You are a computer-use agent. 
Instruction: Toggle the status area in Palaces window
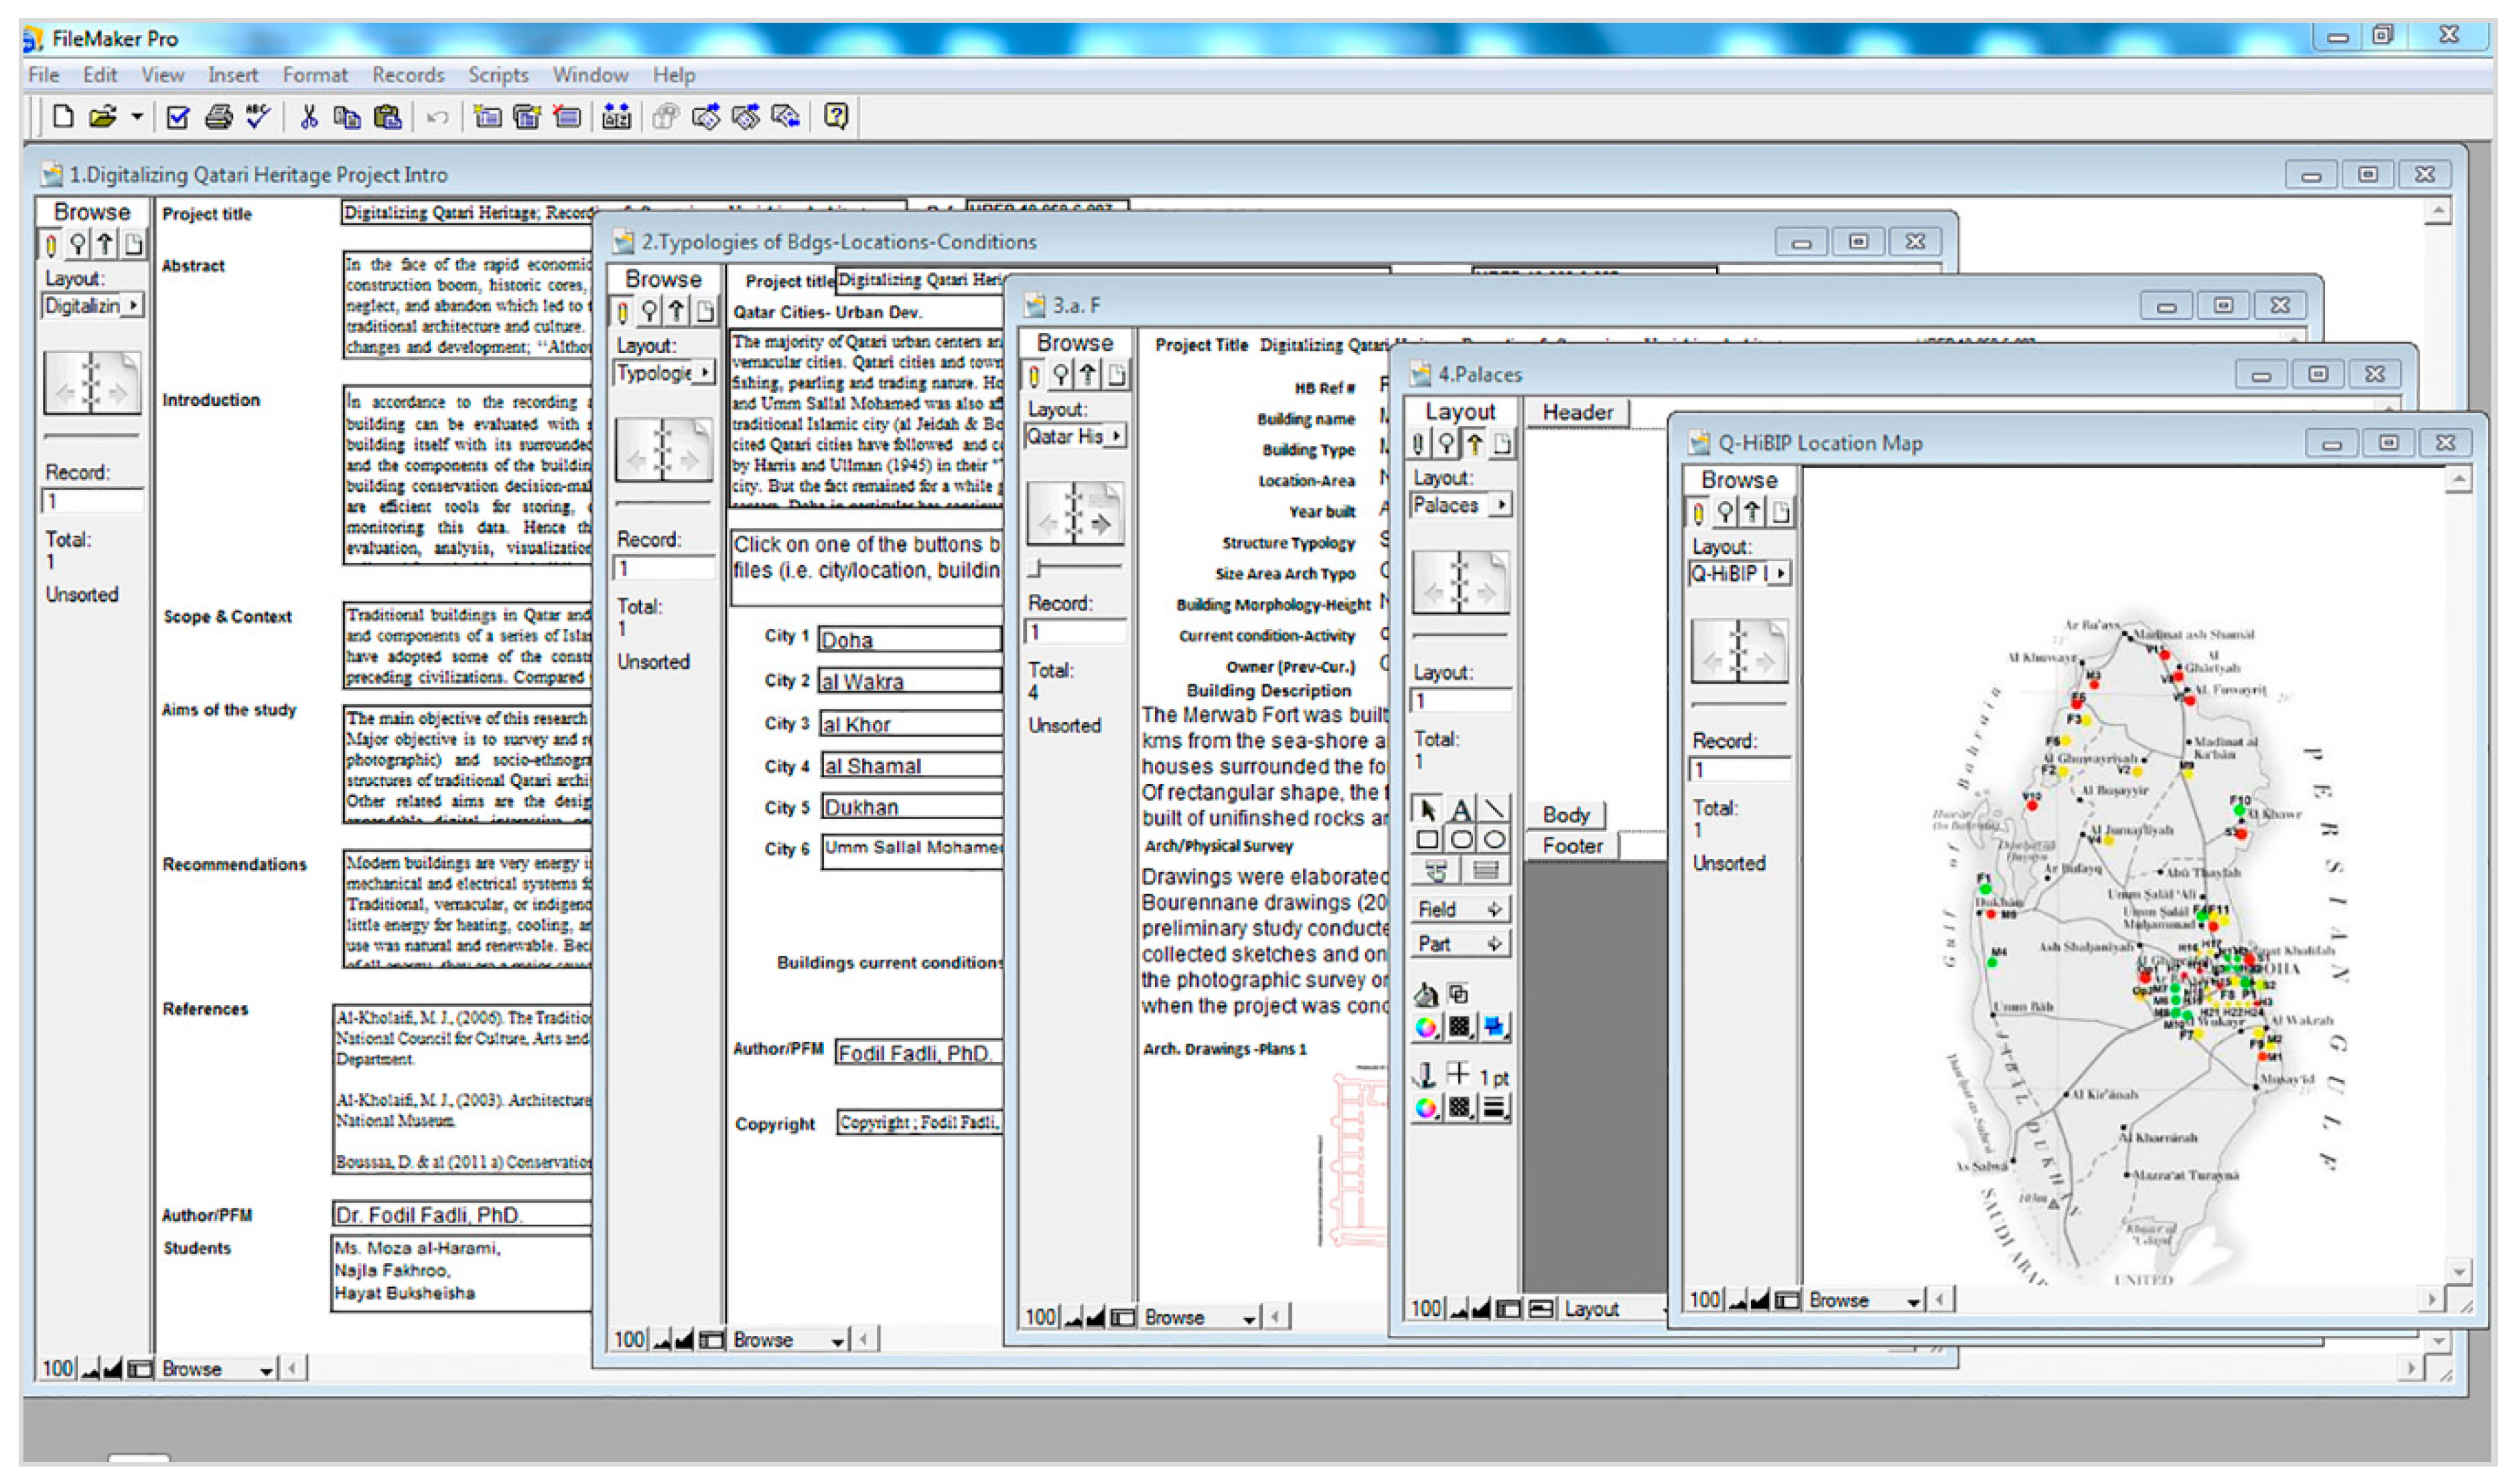(1509, 1309)
